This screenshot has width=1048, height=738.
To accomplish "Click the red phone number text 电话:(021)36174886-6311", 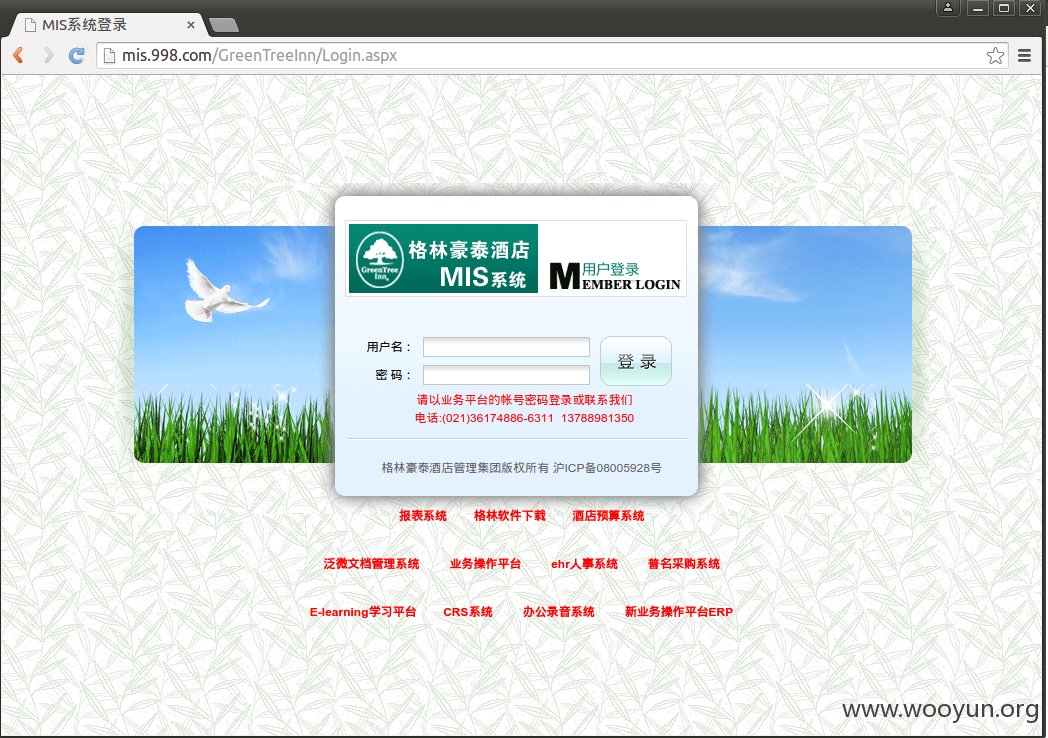I will click(484, 418).
